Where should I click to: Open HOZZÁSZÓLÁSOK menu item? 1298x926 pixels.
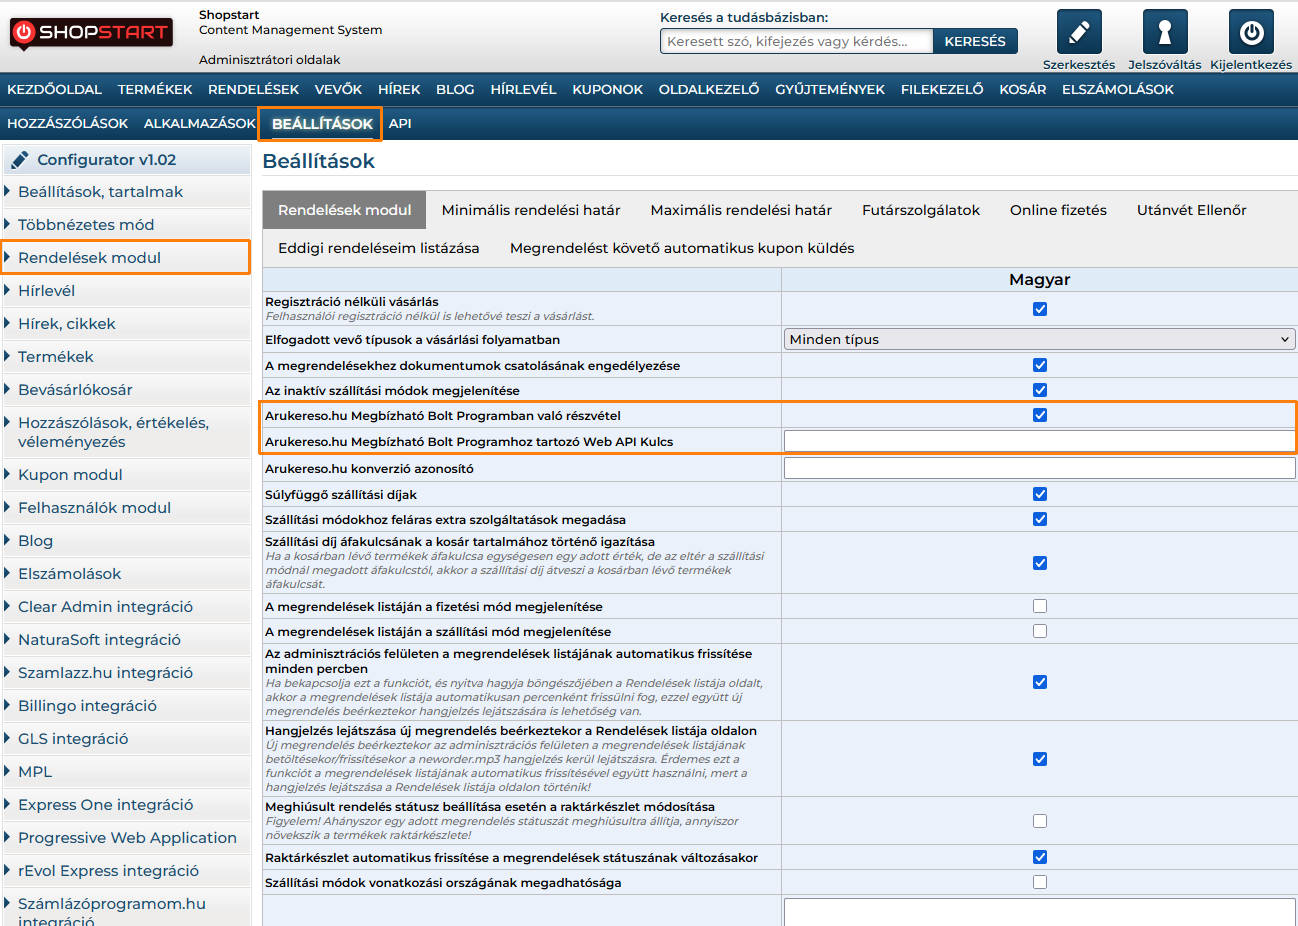click(x=68, y=123)
